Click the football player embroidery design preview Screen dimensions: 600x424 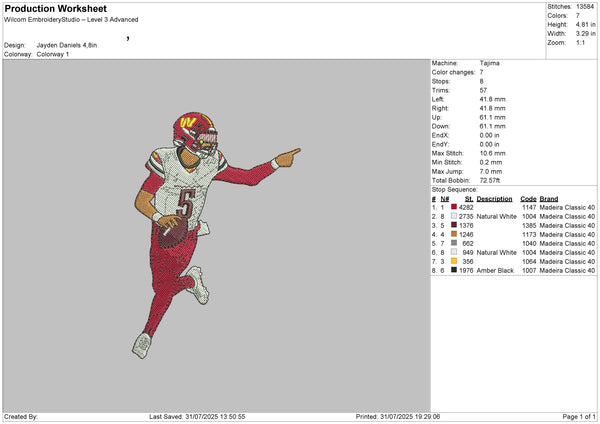pyautogui.click(x=216, y=235)
